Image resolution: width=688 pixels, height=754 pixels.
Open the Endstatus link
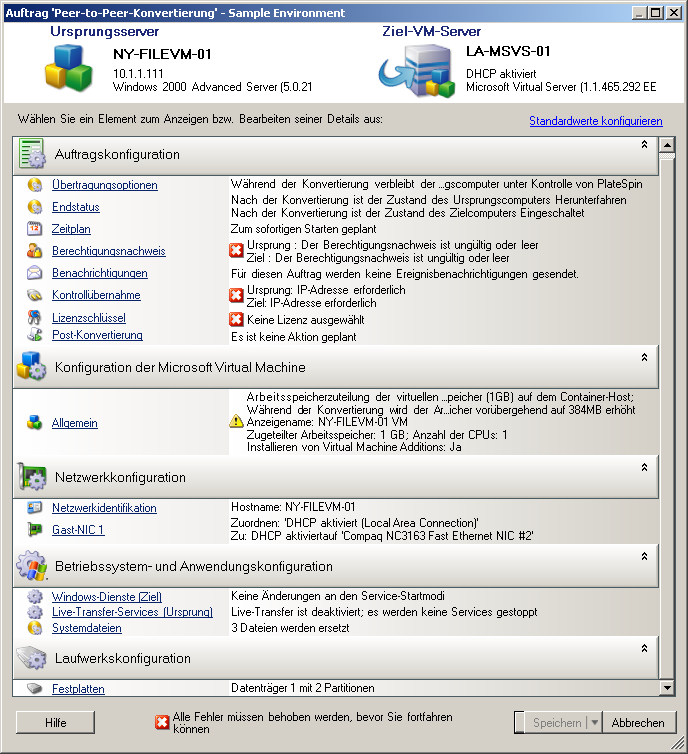(76, 207)
